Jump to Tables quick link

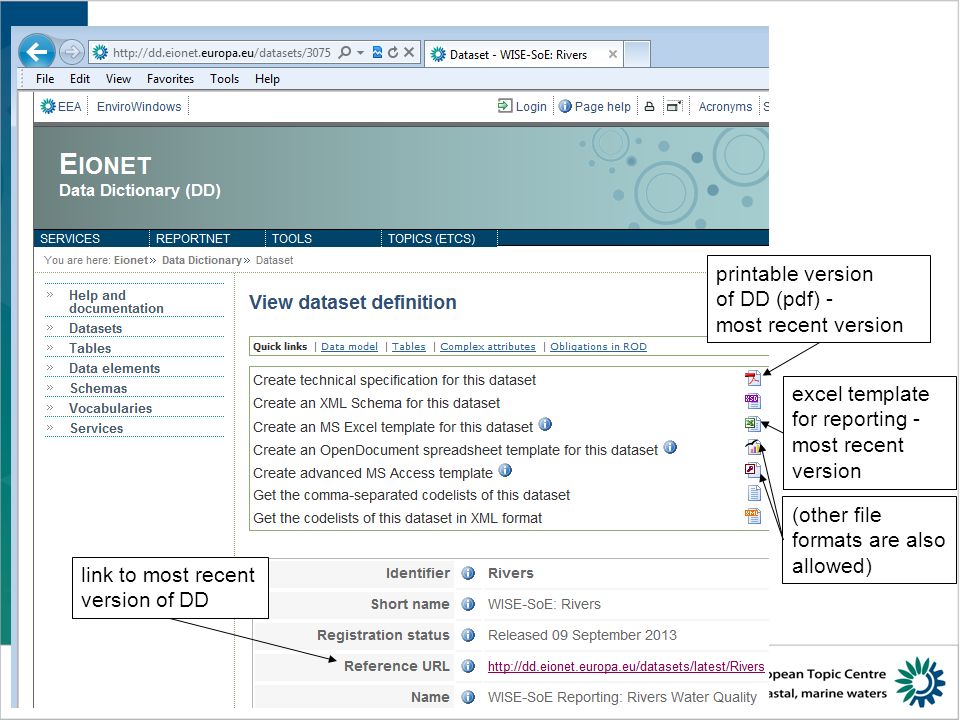click(408, 347)
